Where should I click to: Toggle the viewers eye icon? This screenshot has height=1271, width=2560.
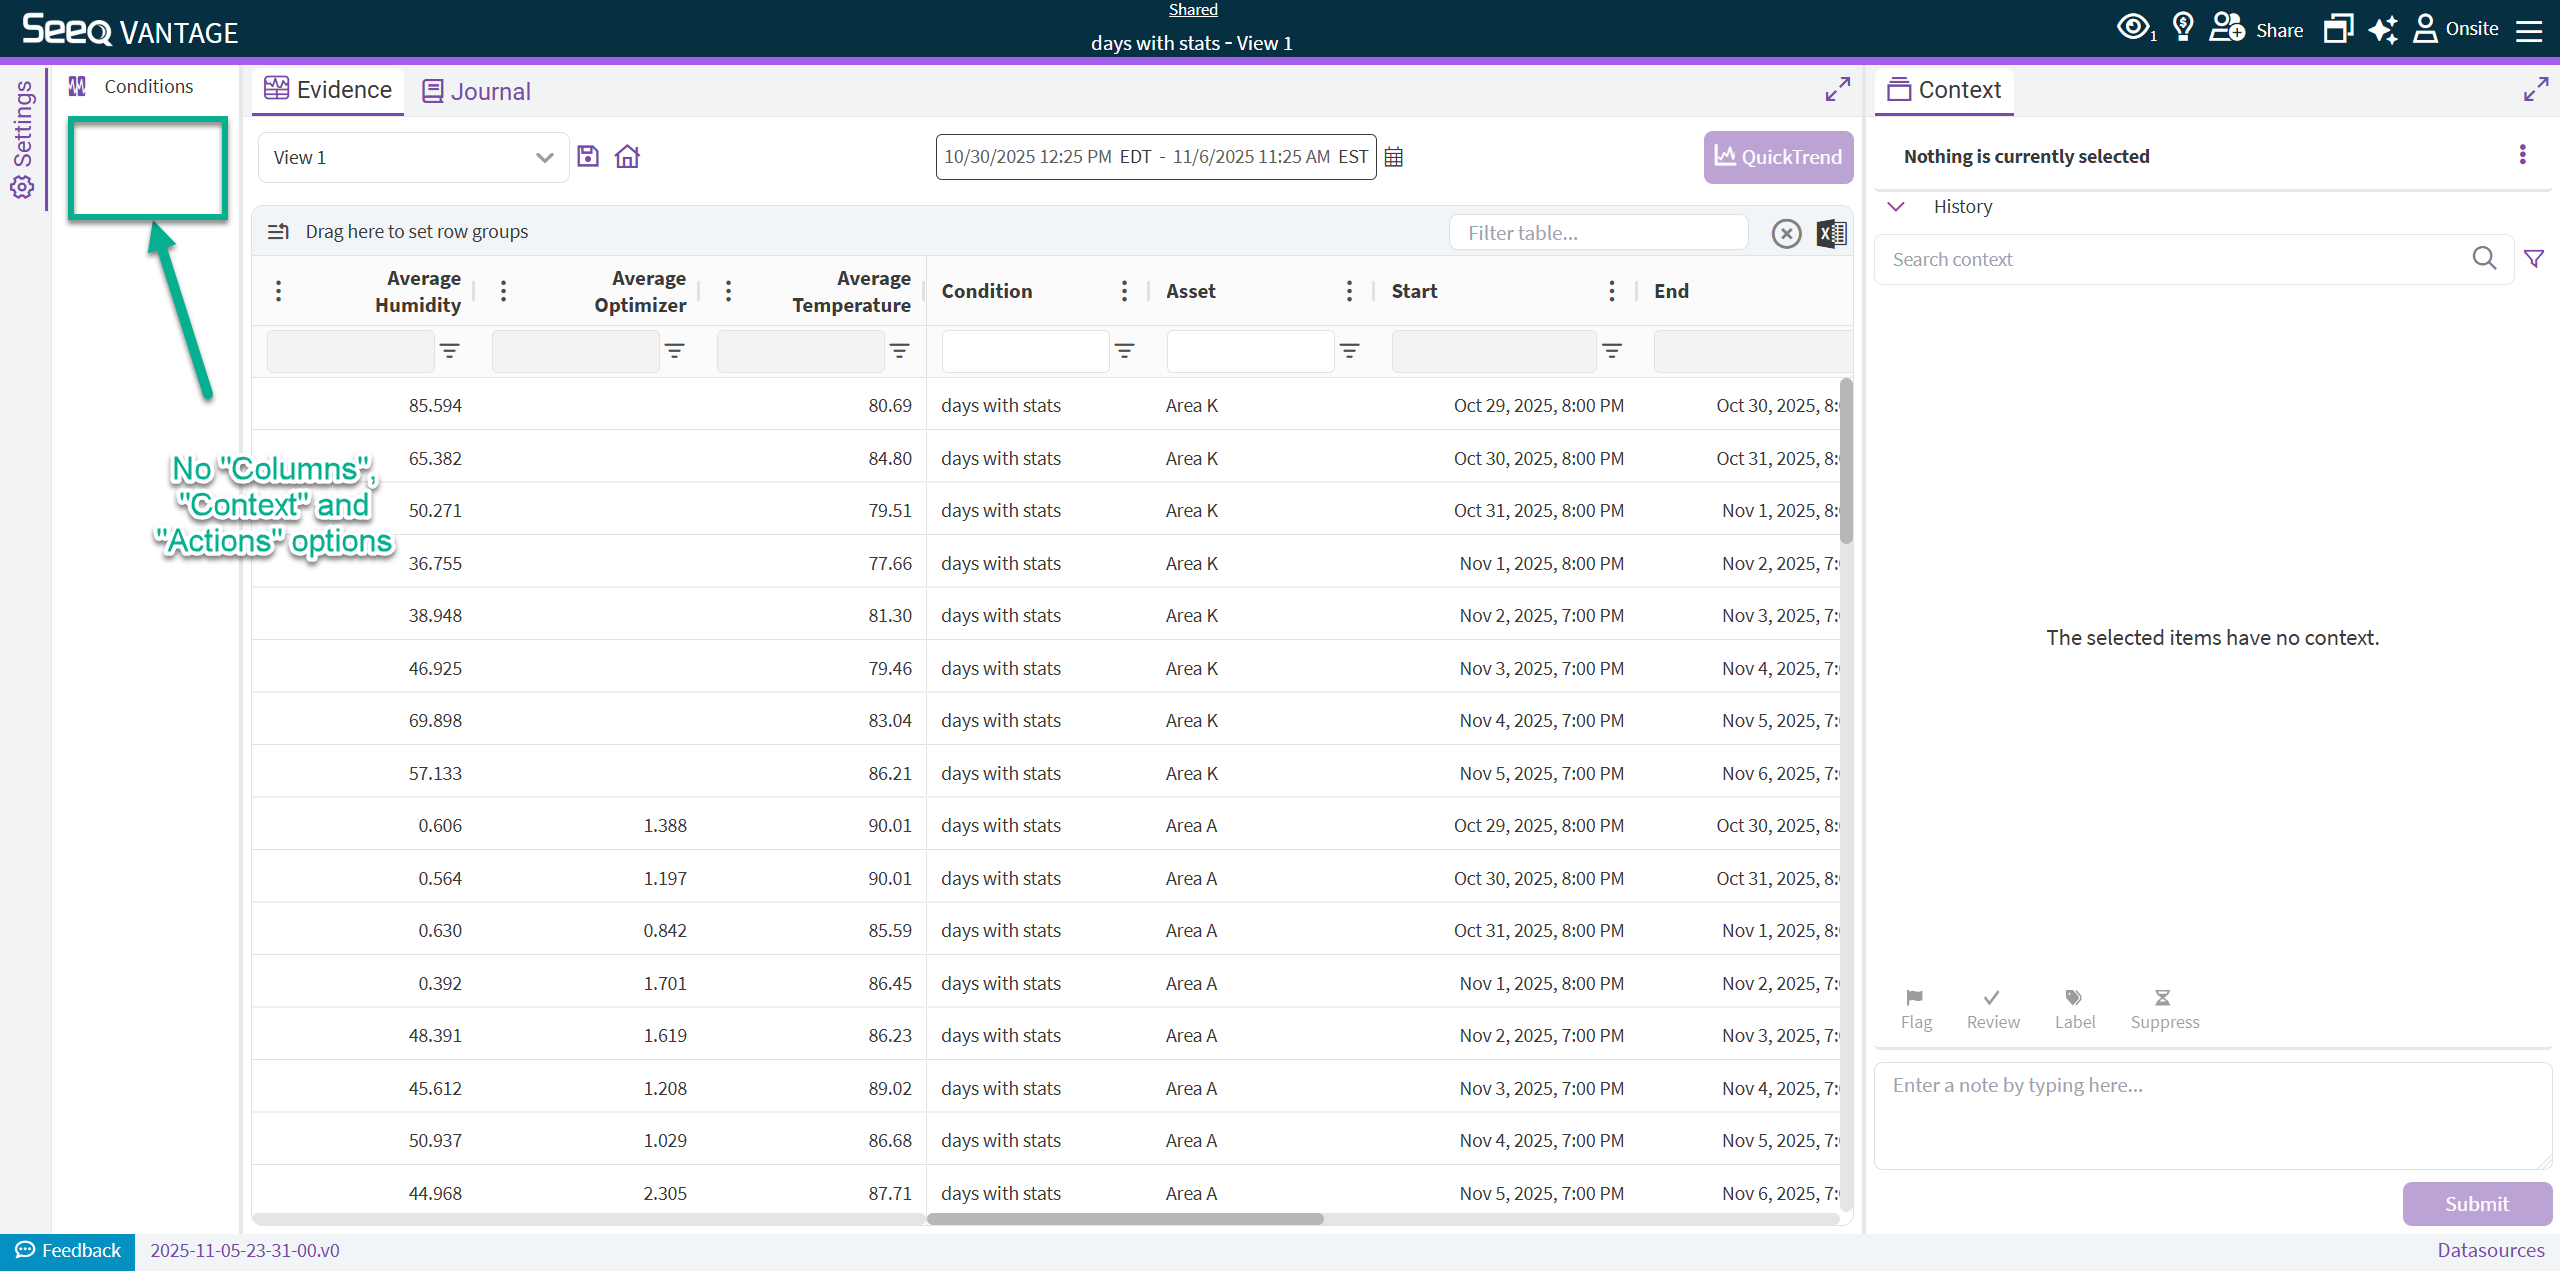(x=2136, y=28)
